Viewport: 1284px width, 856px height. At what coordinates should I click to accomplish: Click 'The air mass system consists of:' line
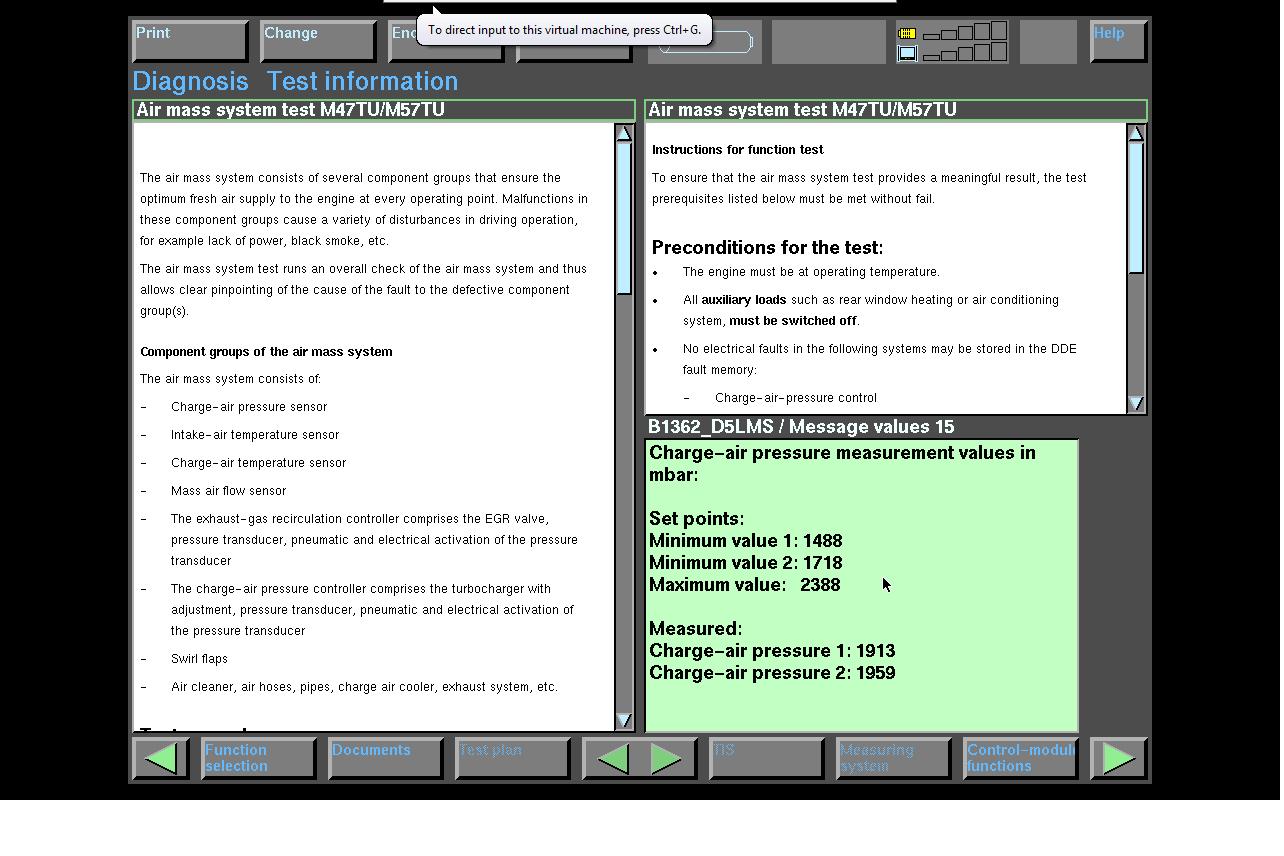pos(231,379)
